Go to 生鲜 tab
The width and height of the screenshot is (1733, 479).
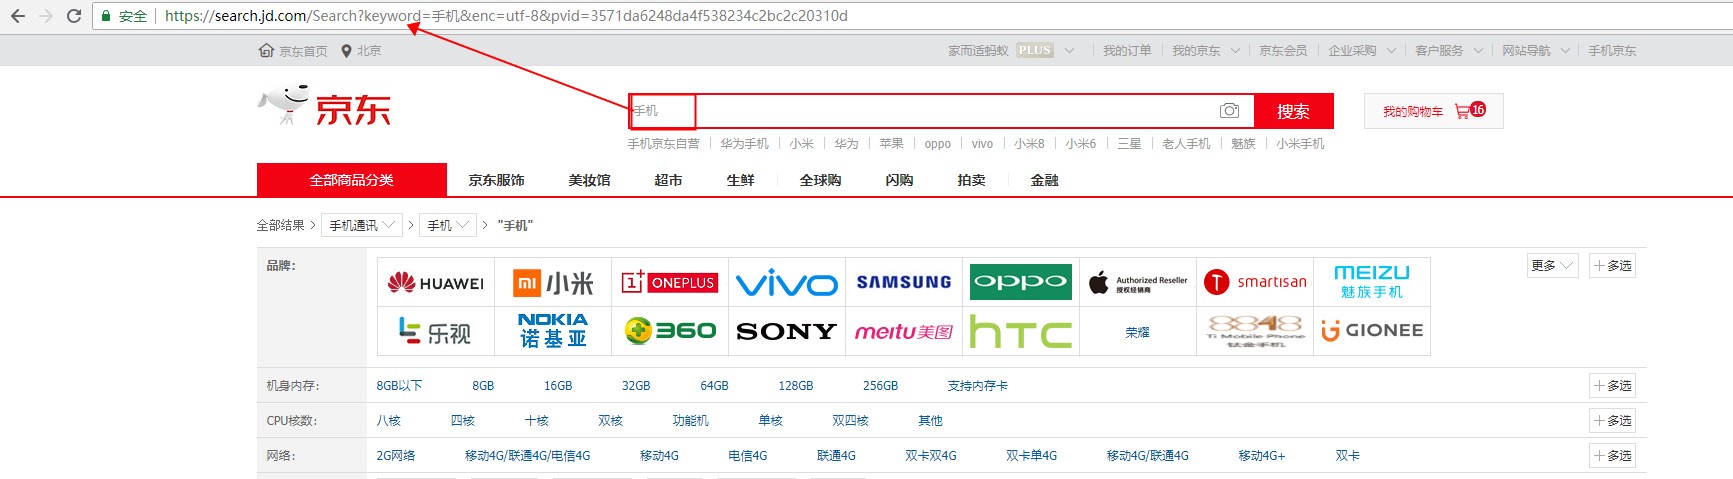click(x=740, y=180)
